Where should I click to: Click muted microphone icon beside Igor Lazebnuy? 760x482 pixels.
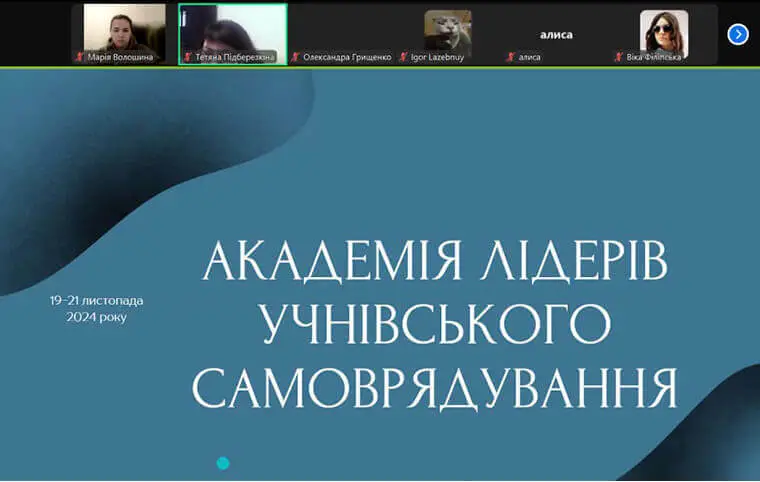[x=403, y=57]
